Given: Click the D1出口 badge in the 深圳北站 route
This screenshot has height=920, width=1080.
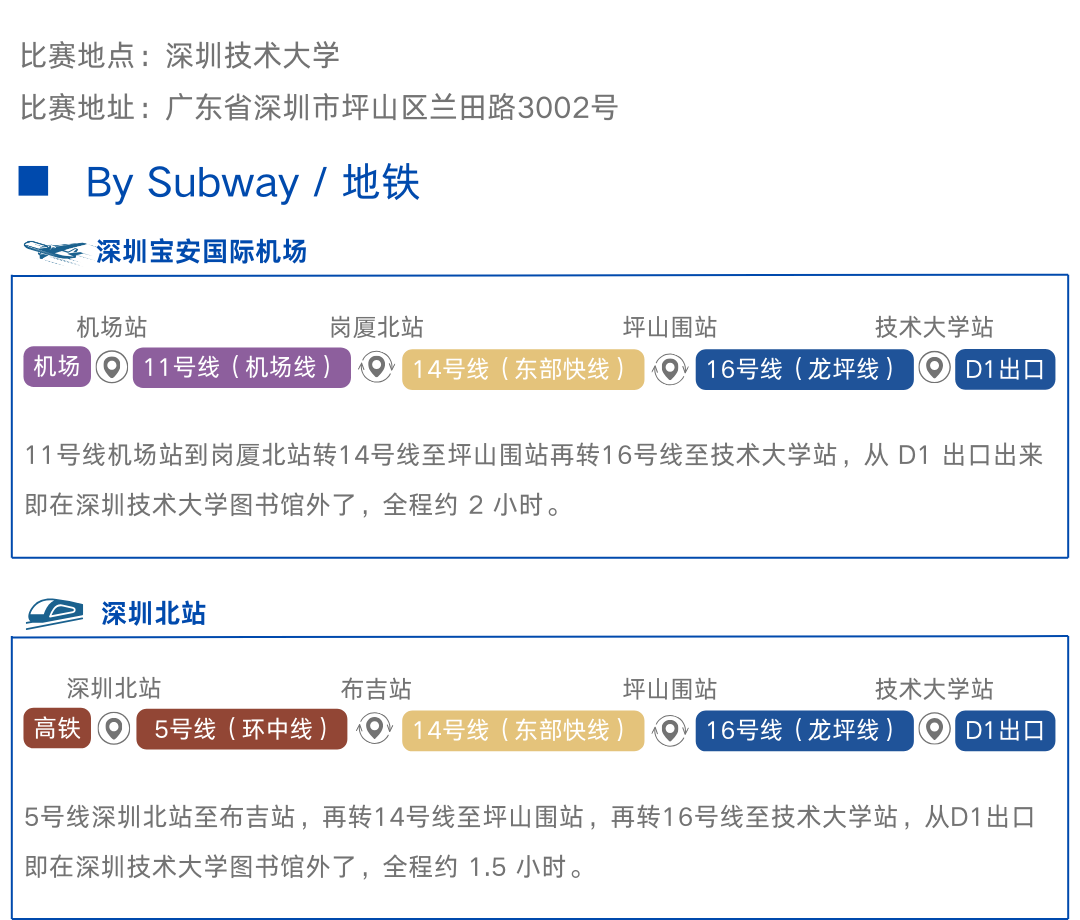Looking at the screenshot, I should coord(1005,731).
